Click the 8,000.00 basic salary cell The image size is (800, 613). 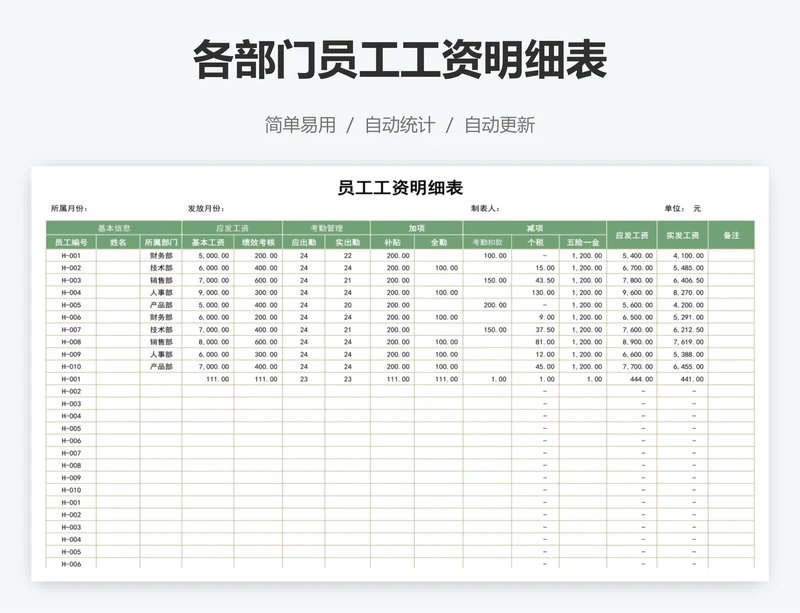click(x=208, y=342)
